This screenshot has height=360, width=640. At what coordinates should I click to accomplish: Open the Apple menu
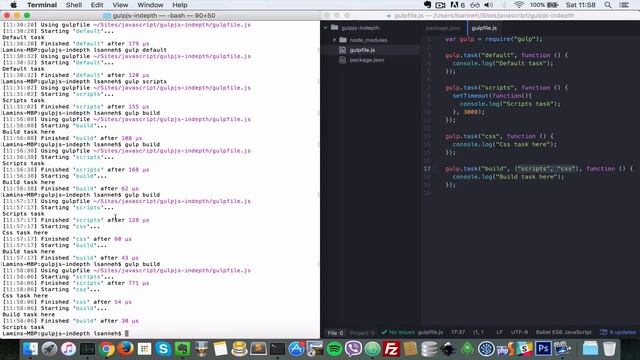13,5
